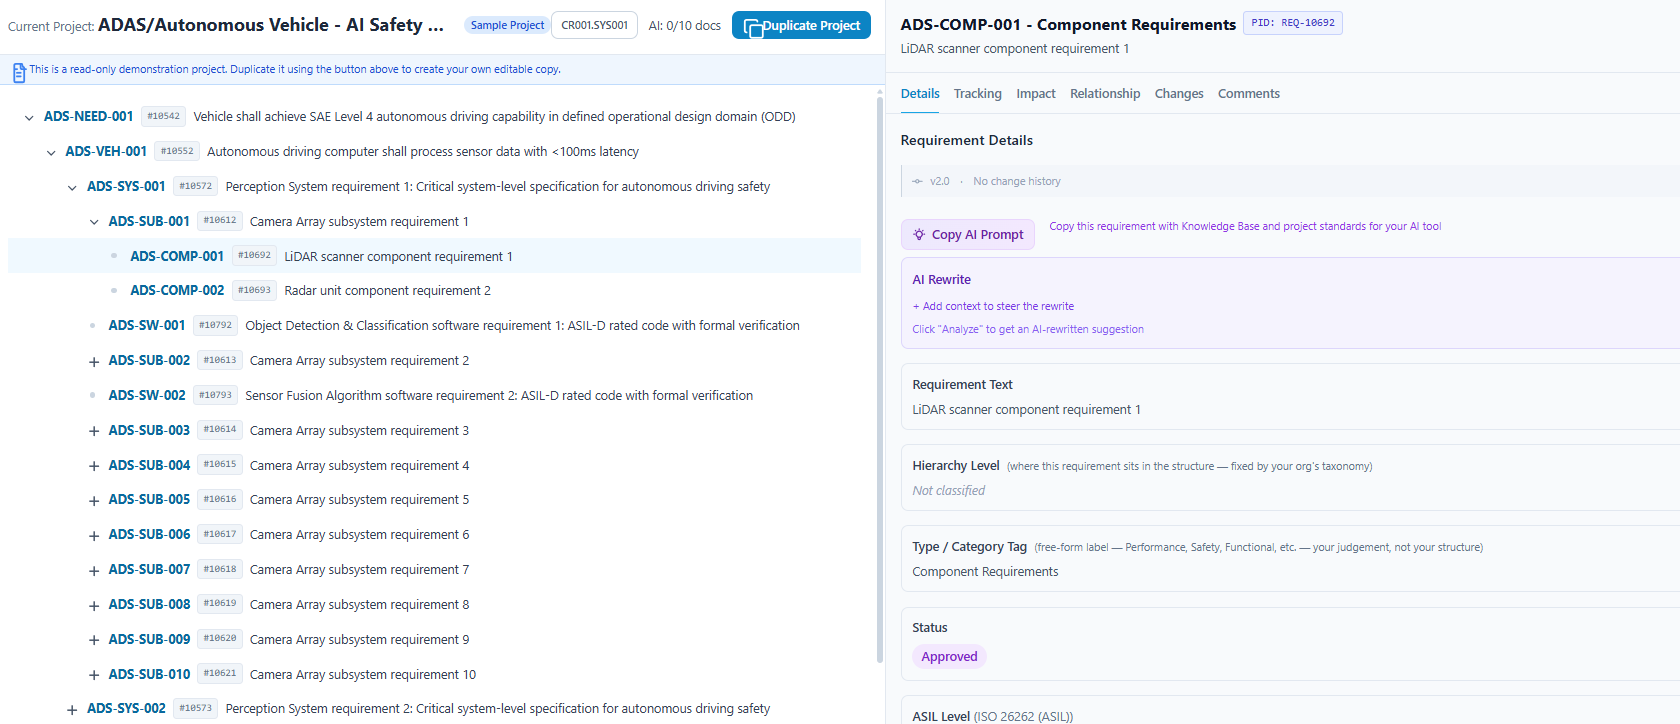Image resolution: width=1680 pixels, height=724 pixels.
Task: Click the v2.0 version label
Action: pyautogui.click(x=939, y=181)
